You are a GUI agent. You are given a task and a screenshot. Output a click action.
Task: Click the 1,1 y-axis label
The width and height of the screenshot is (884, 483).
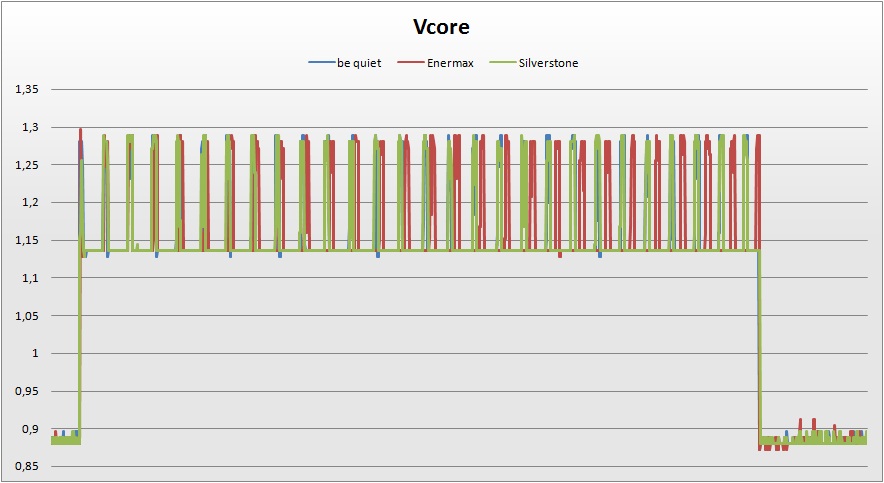30,278
